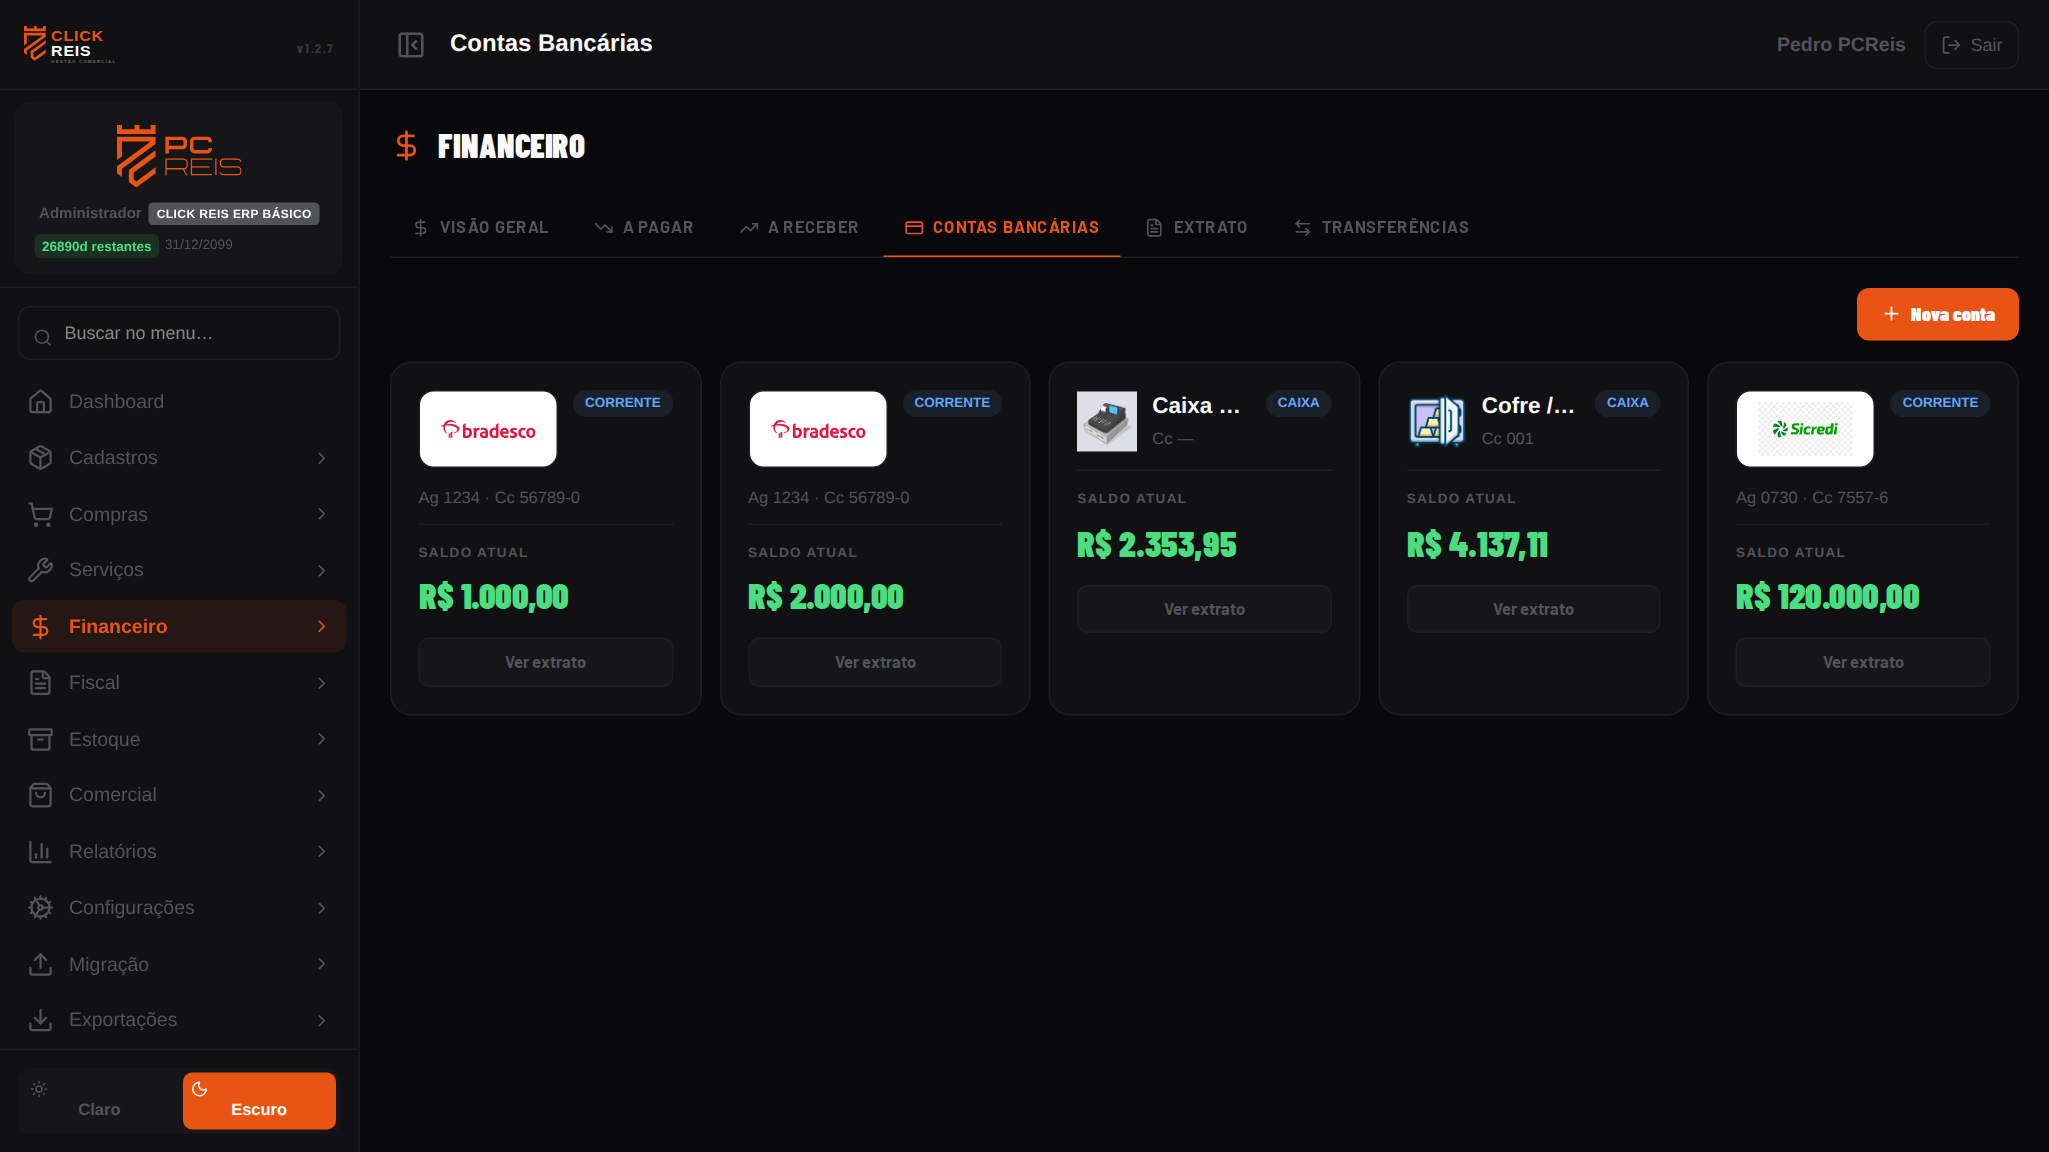Click the Dashboard home icon
Image resolution: width=2049 pixels, height=1152 pixels.
click(x=40, y=401)
